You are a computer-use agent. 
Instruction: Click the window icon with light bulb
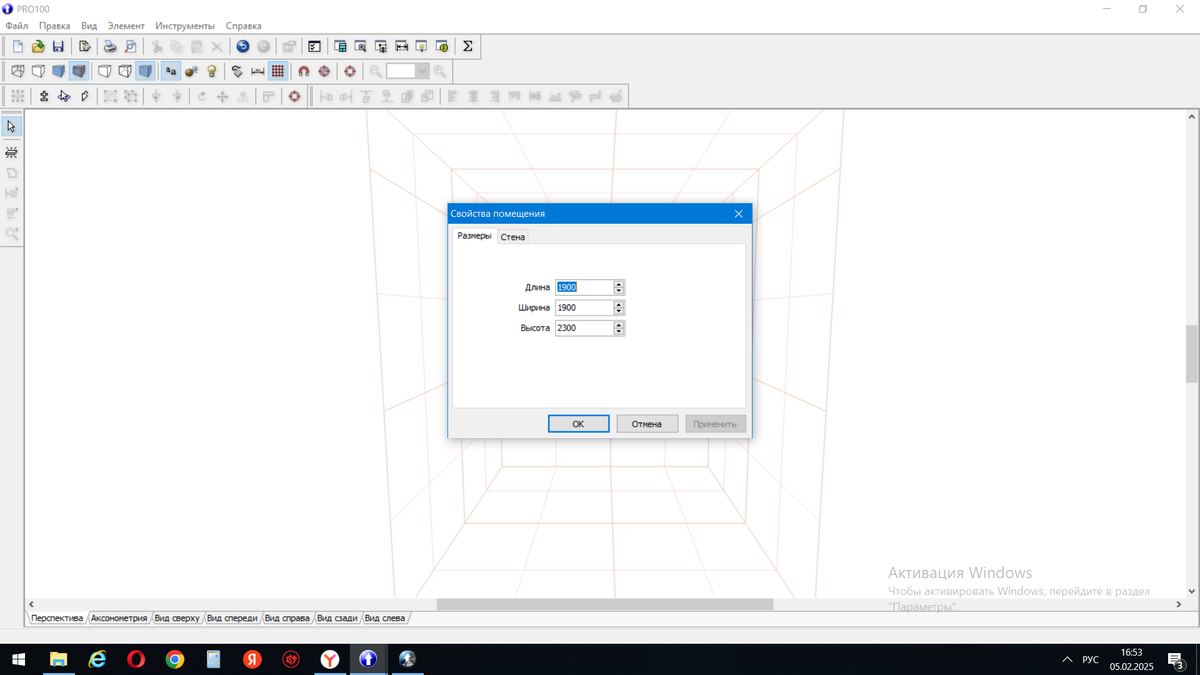(x=421, y=46)
